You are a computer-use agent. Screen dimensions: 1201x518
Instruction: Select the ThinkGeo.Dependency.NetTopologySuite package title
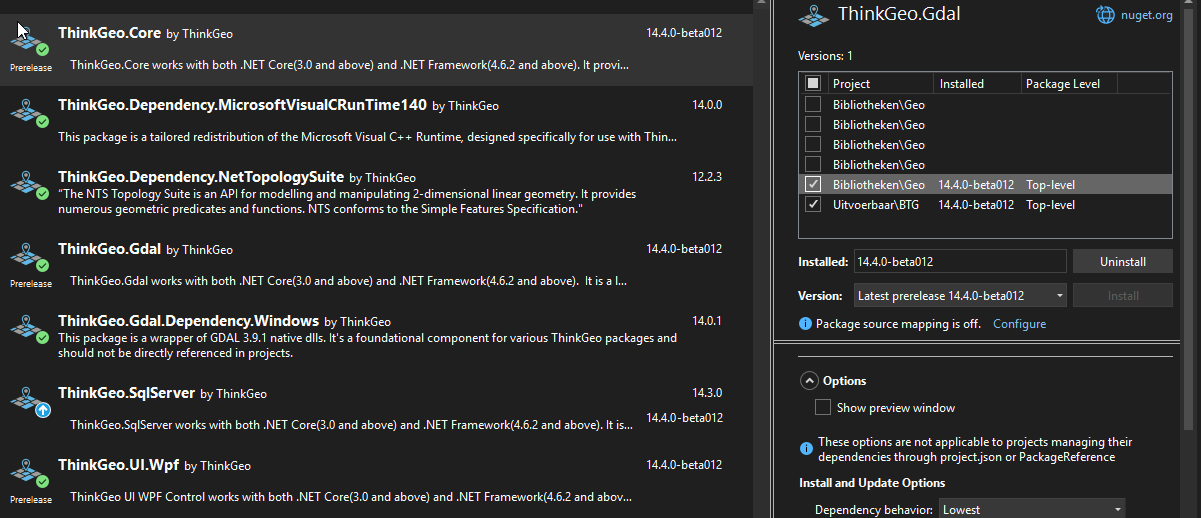coord(201,176)
